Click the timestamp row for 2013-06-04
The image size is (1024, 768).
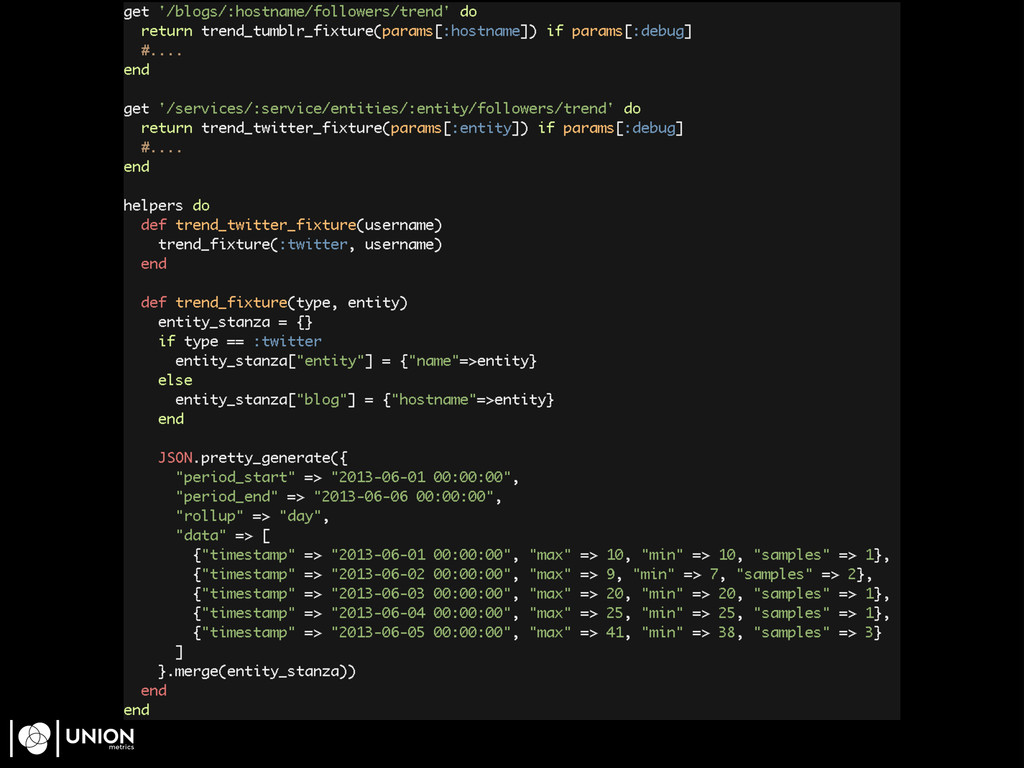541,613
